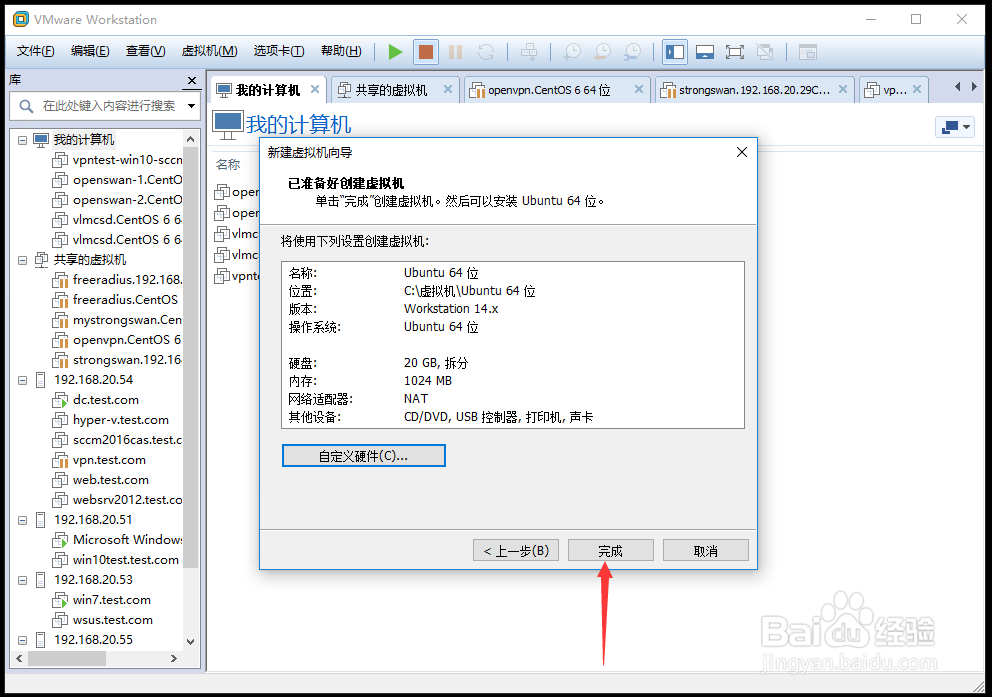Collapse the 192.168.20.51 tree node
992x697 pixels.
click(22, 520)
